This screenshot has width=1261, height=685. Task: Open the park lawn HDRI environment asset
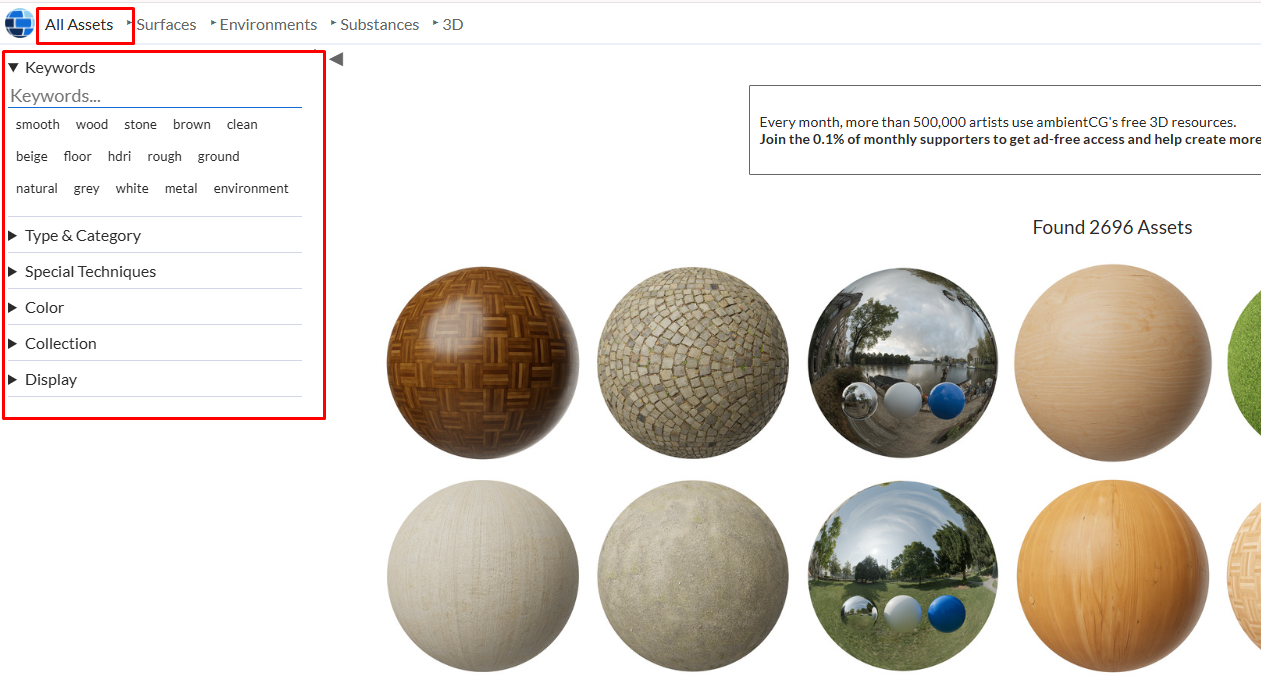click(x=902, y=576)
